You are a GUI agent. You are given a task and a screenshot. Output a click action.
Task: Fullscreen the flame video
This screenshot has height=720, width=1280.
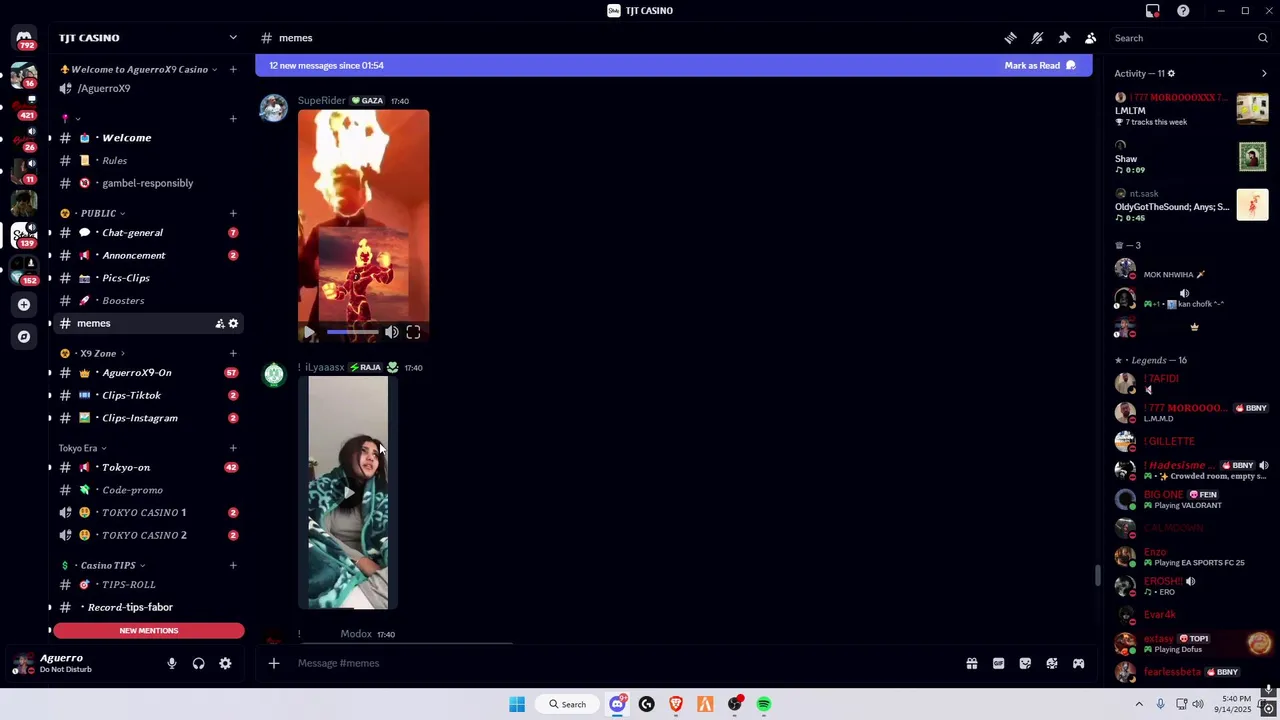[x=413, y=333]
